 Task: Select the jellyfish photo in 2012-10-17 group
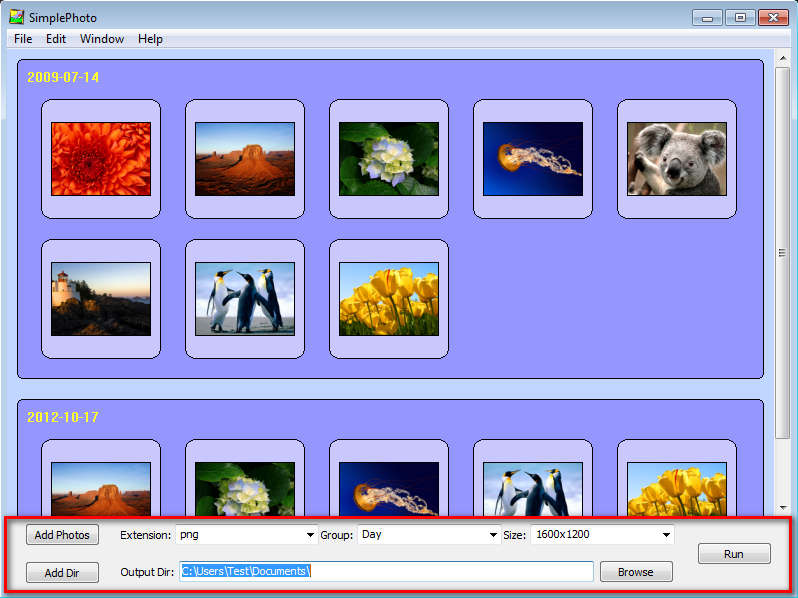coord(389,489)
